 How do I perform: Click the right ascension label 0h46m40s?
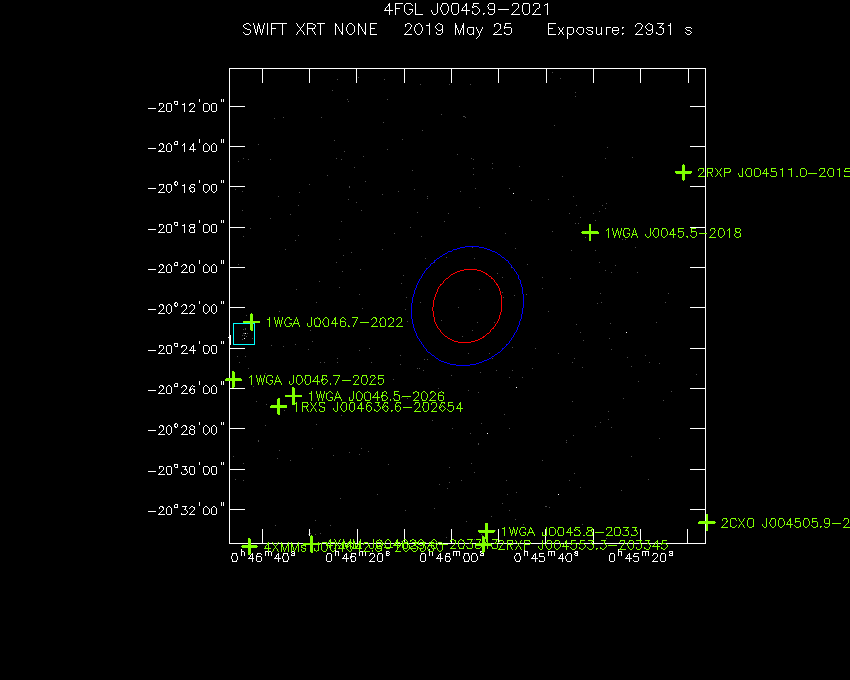pyautogui.click(x=263, y=557)
